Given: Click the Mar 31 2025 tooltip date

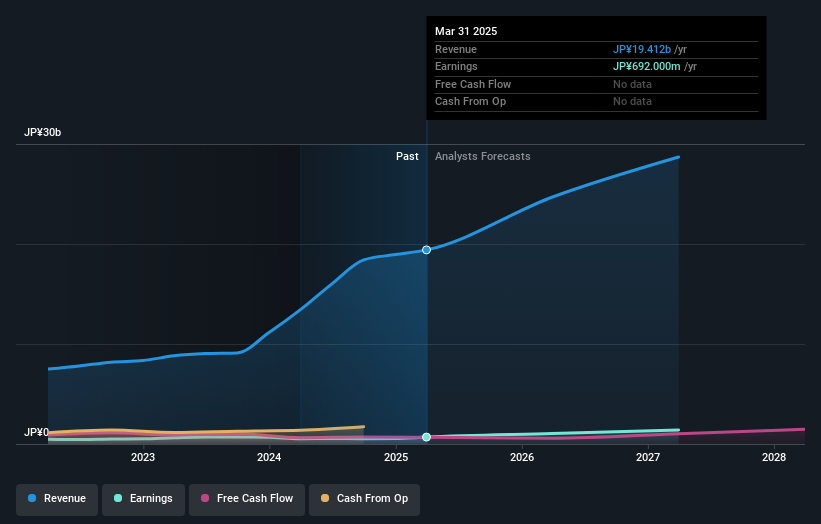Looking at the screenshot, I should pyautogui.click(x=466, y=31).
